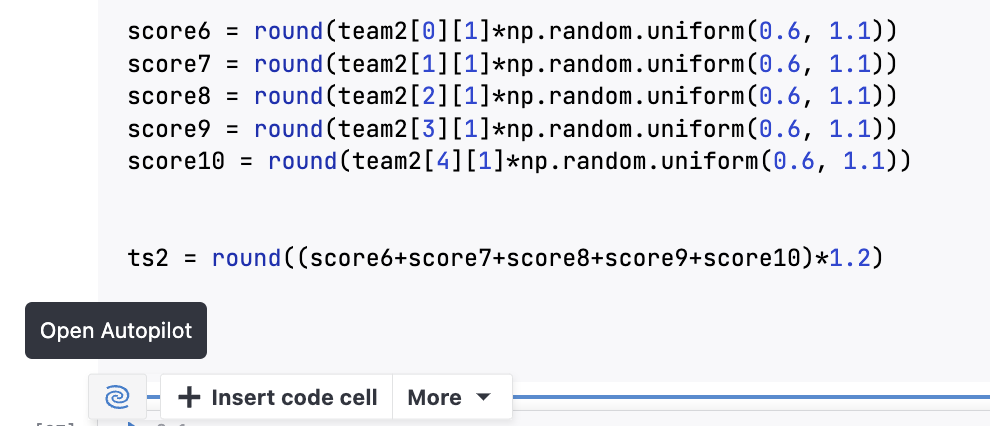Open Autopilot with the swirl icon

pos(117,397)
